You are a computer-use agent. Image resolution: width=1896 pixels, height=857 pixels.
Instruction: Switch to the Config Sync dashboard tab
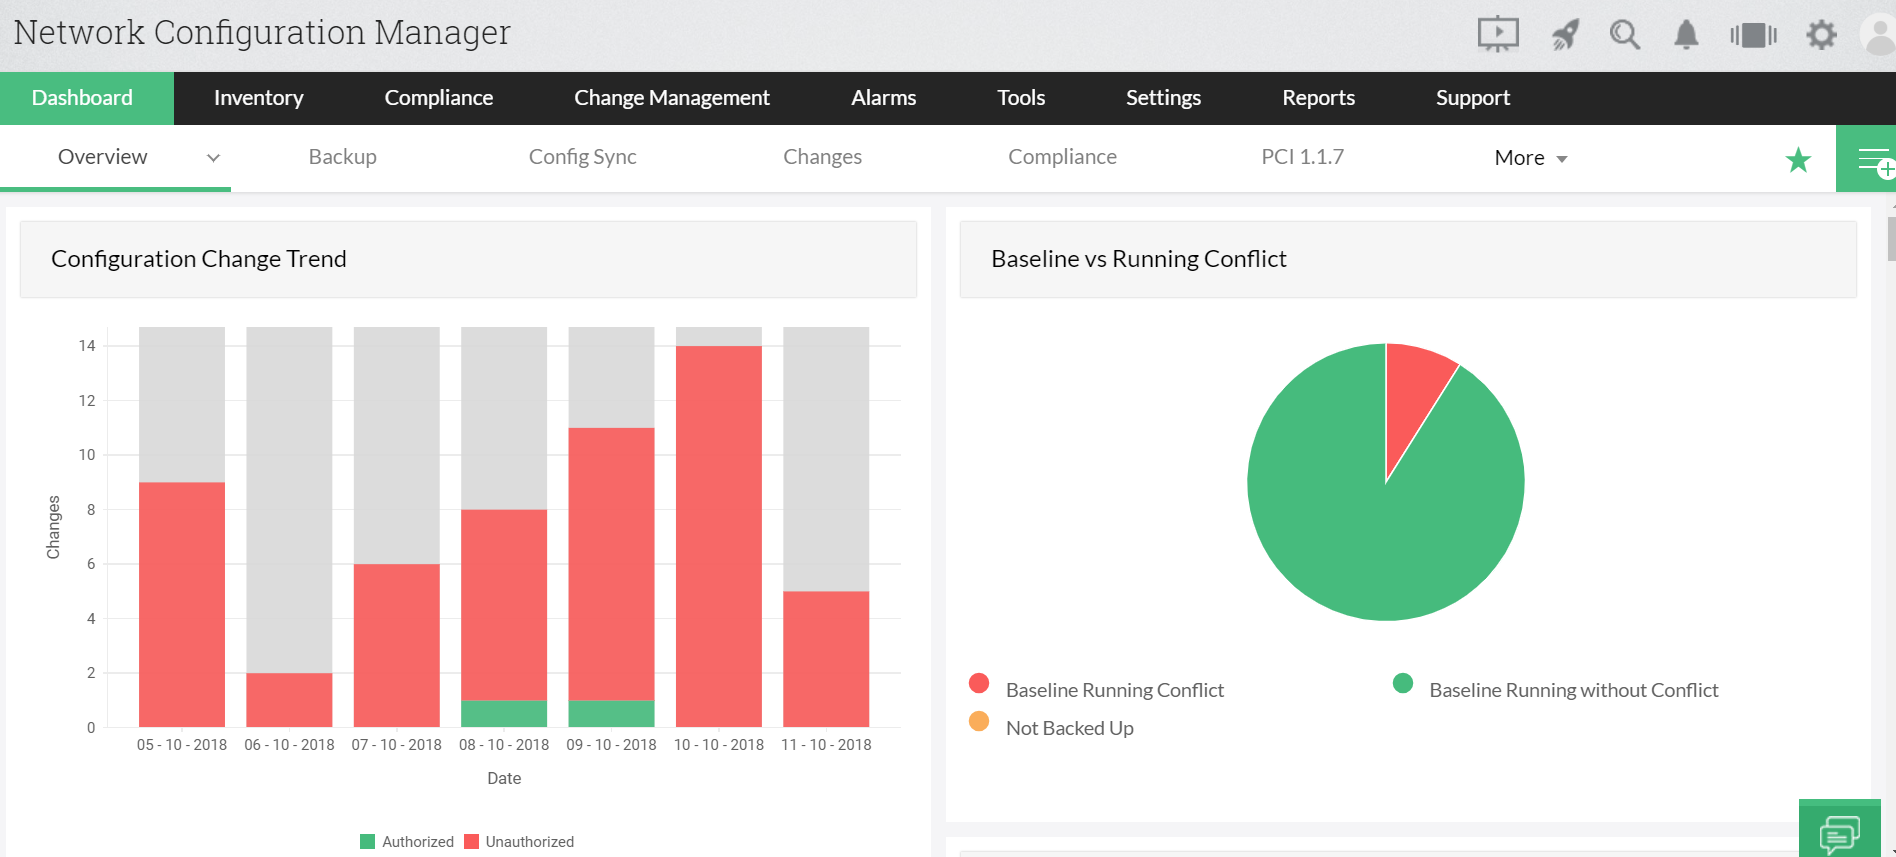pyautogui.click(x=582, y=157)
